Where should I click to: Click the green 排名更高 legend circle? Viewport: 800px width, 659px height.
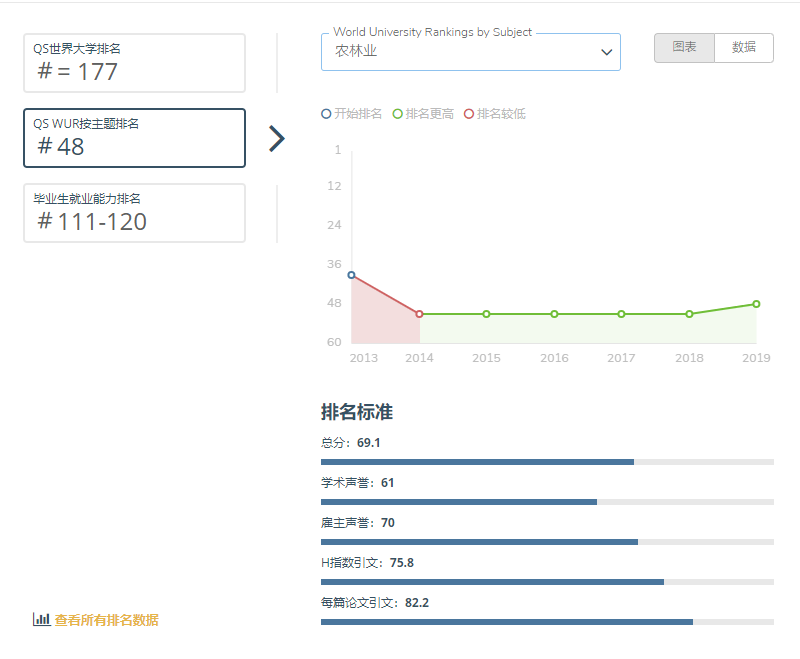(398, 114)
